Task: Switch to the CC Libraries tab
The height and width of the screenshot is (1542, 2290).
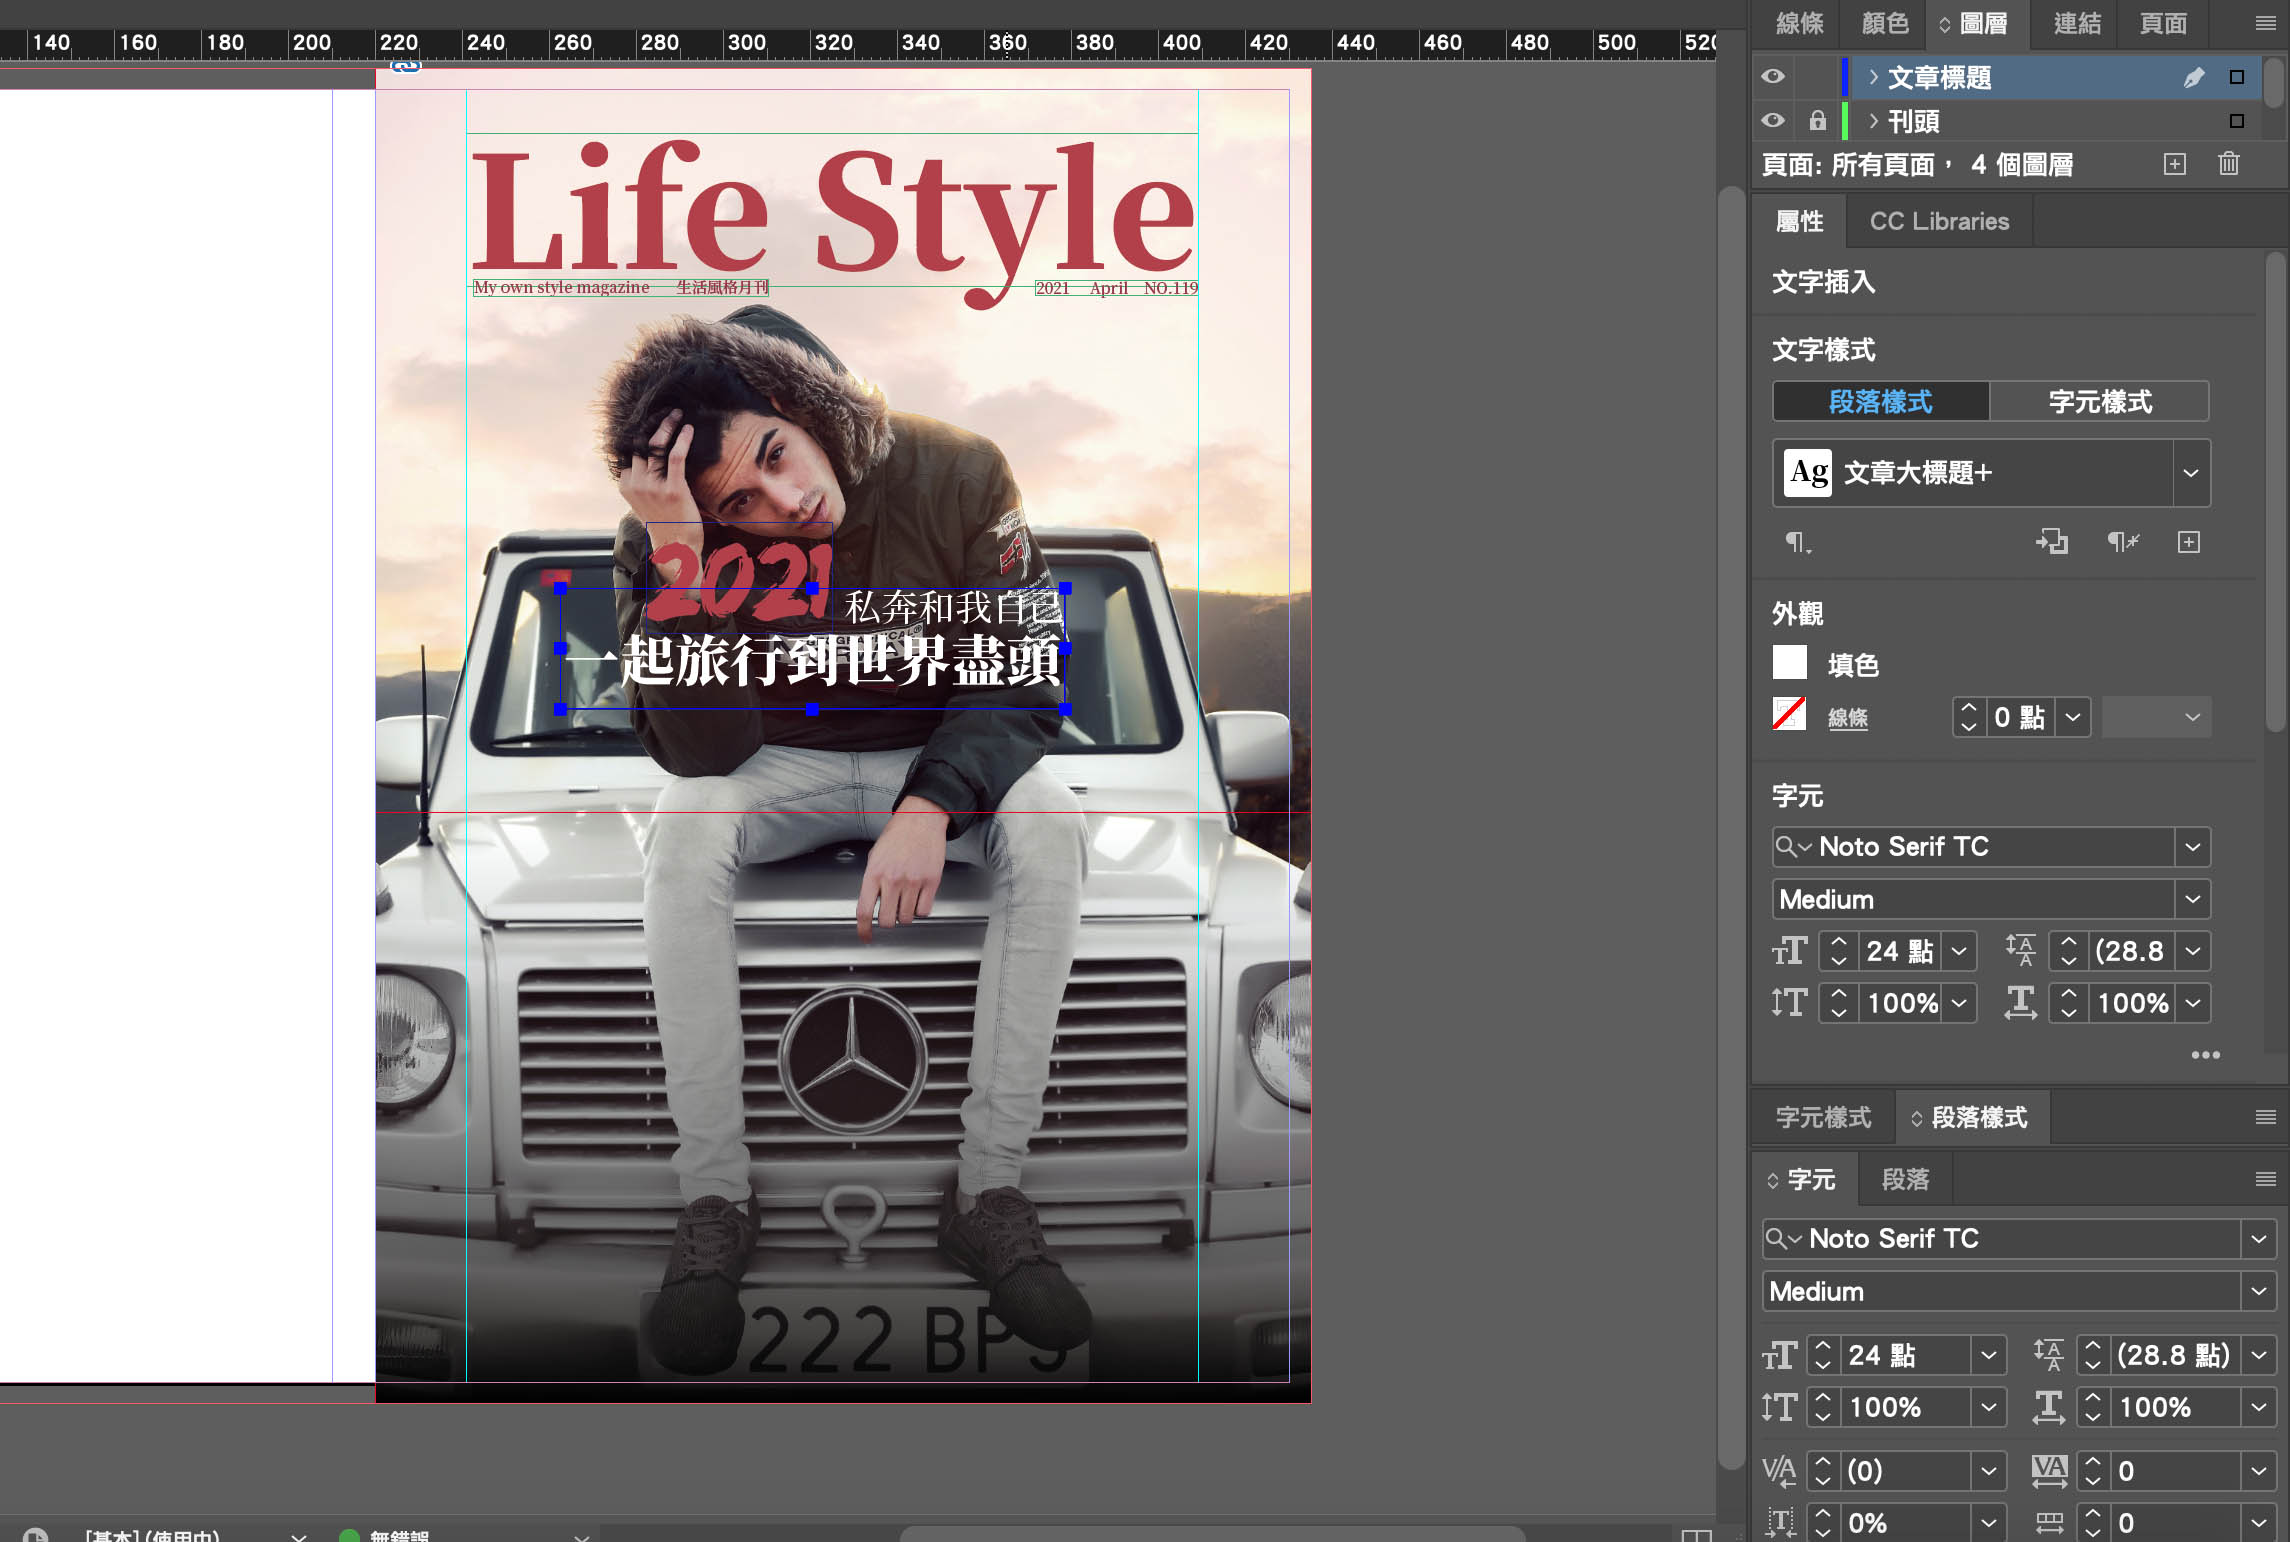Action: (x=1938, y=221)
